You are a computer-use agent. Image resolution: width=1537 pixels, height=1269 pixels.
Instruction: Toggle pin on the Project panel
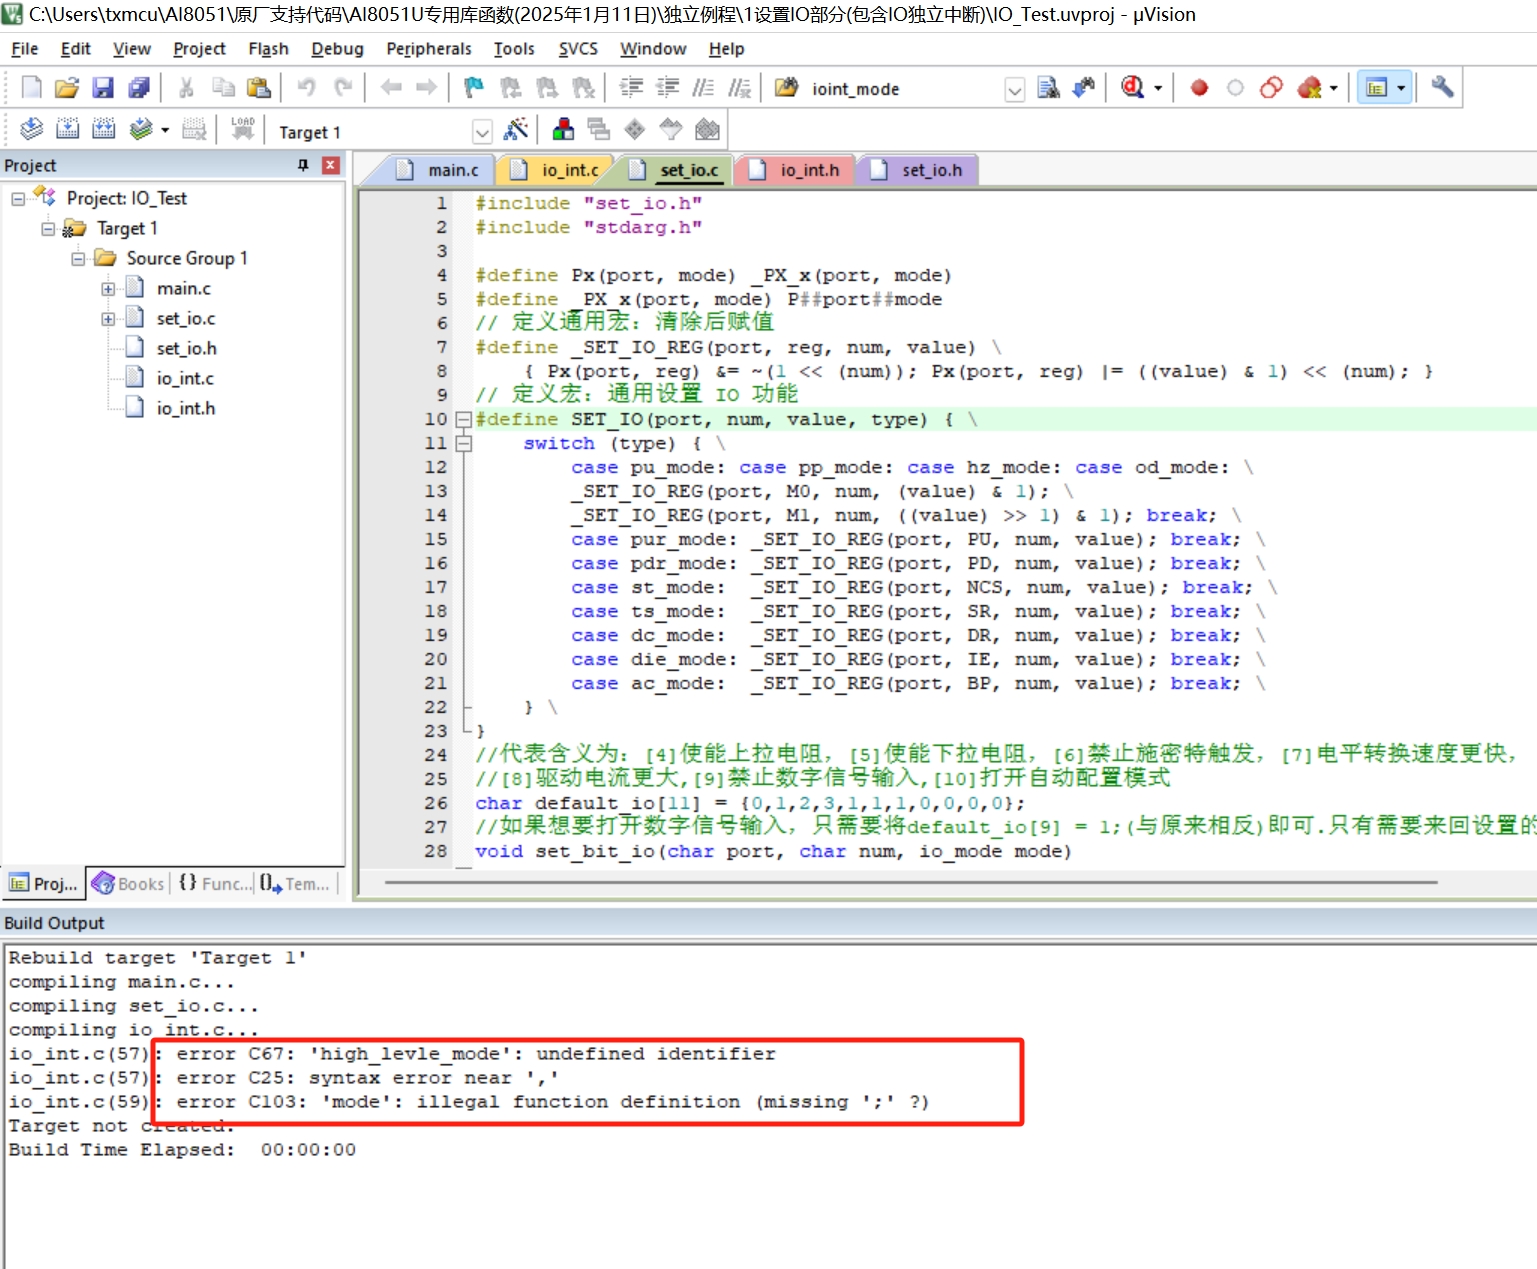coord(303,165)
